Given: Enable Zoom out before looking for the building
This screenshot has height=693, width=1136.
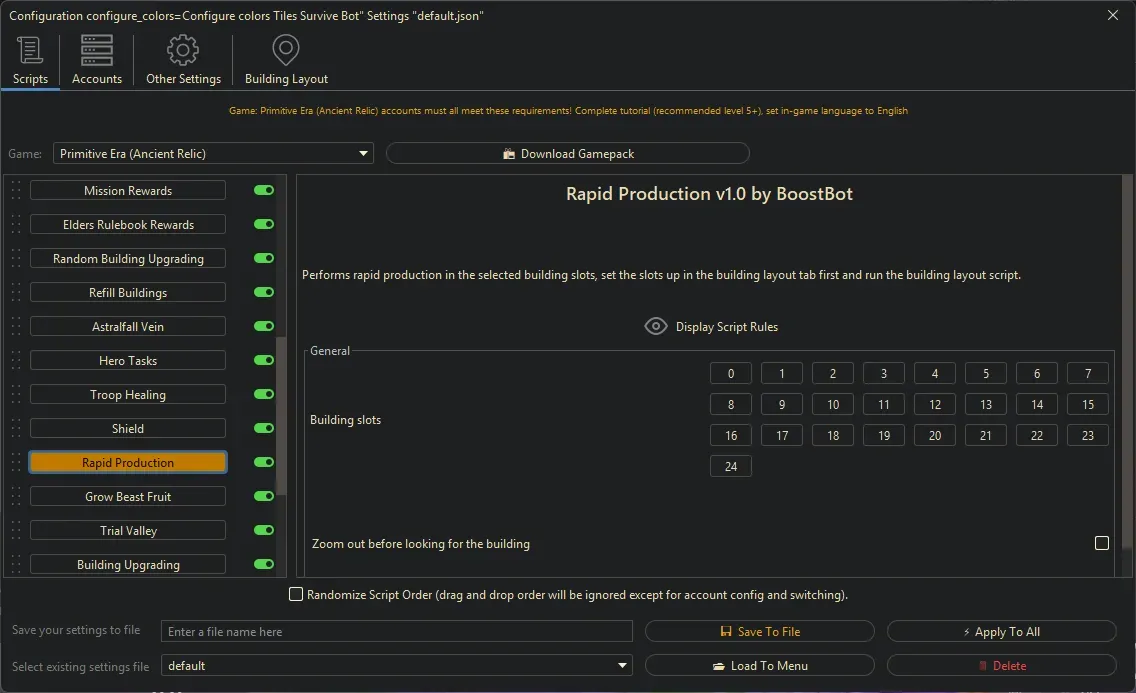Looking at the screenshot, I should click(1102, 542).
